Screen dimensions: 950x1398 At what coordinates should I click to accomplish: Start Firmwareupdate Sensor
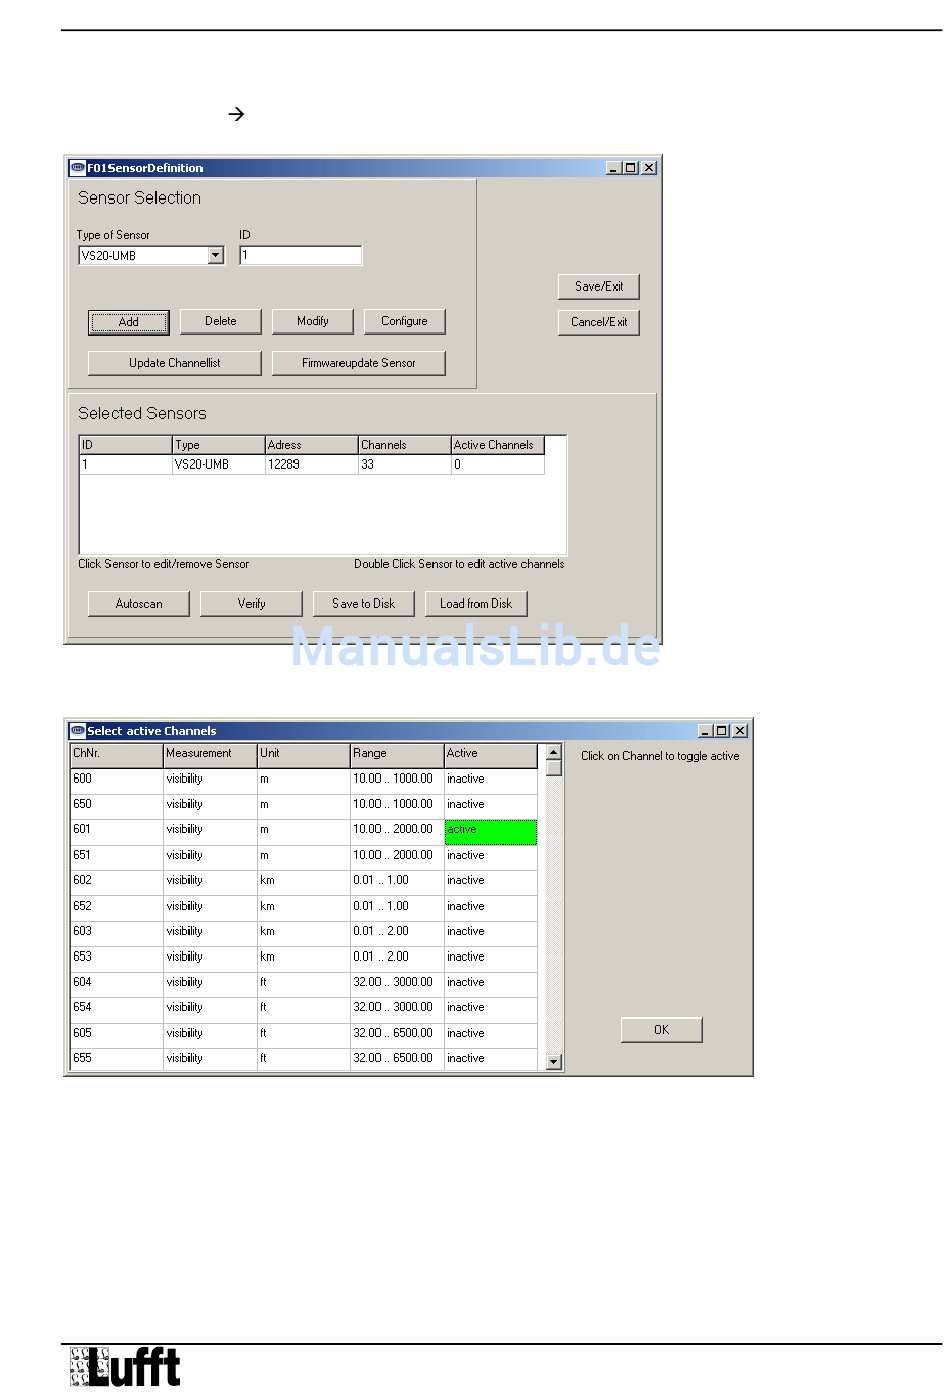(x=359, y=363)
